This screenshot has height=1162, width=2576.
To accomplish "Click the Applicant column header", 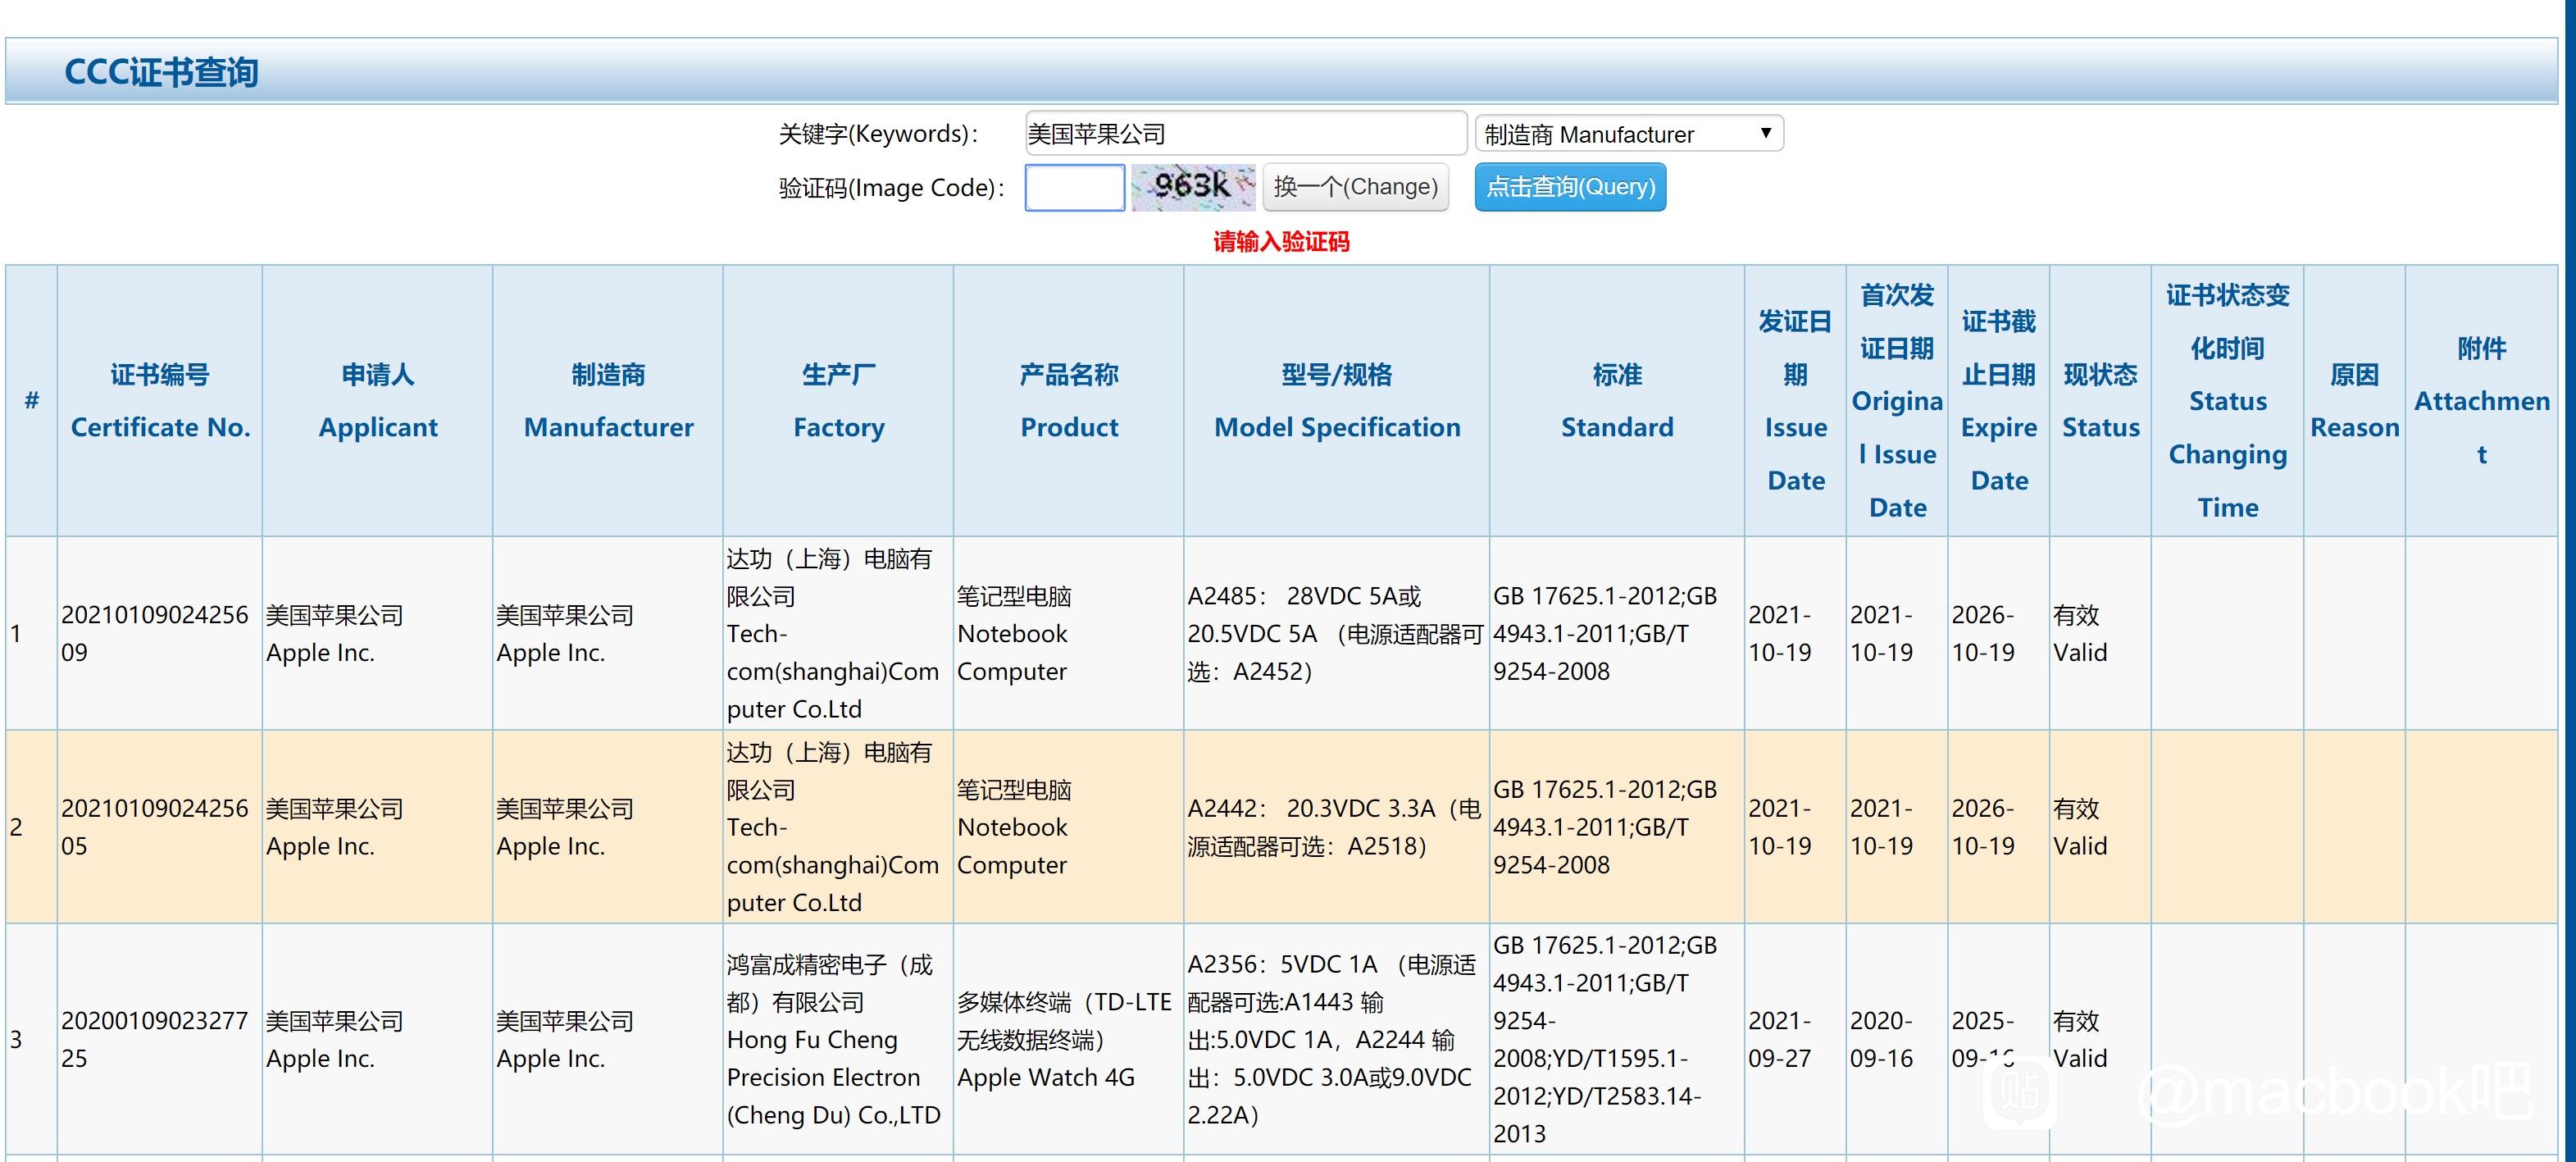I will (378, 401).
